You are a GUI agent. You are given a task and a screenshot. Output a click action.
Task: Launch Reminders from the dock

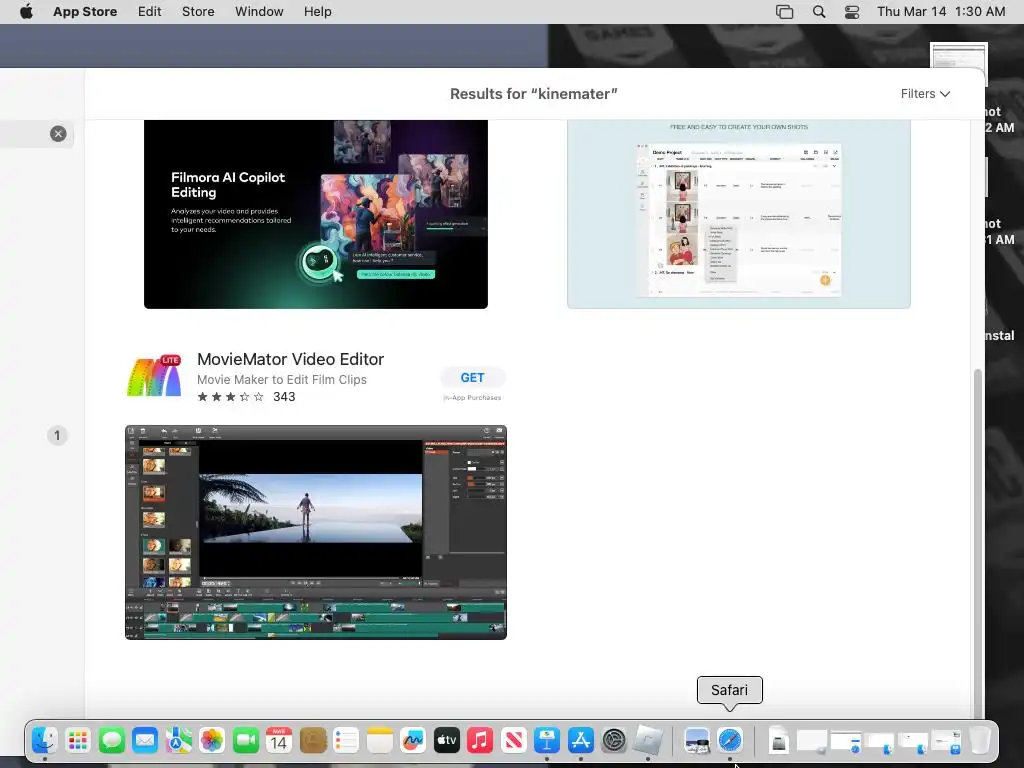[346, 741]
